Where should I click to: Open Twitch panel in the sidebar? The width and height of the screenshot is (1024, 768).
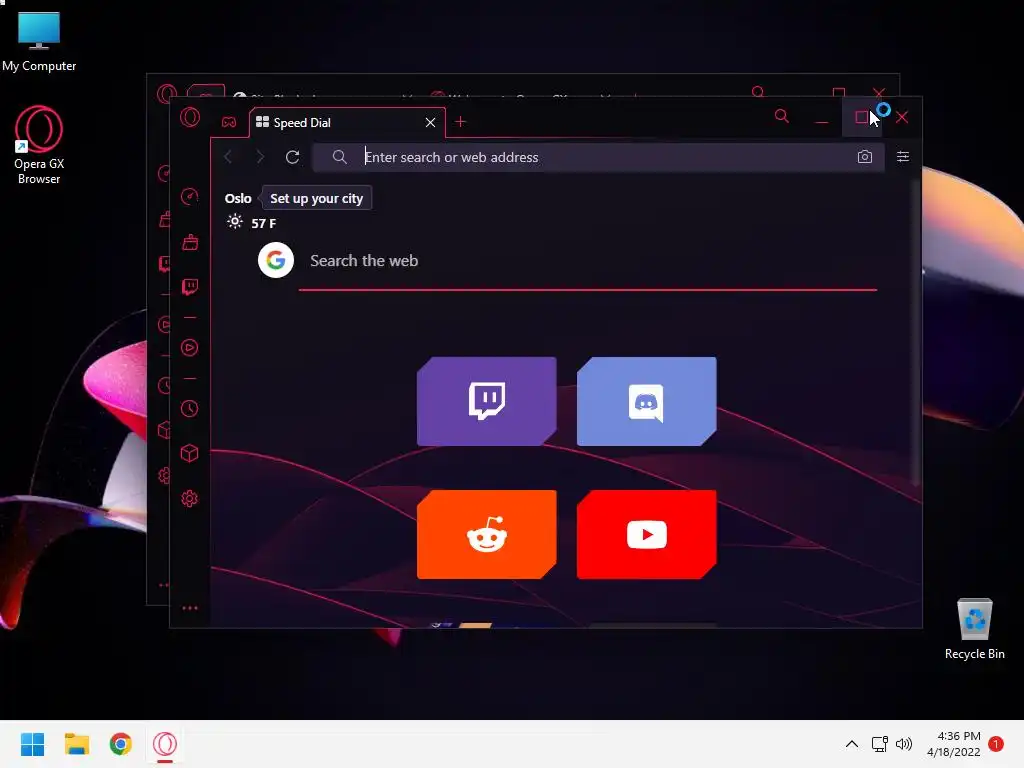coord(190,287)
